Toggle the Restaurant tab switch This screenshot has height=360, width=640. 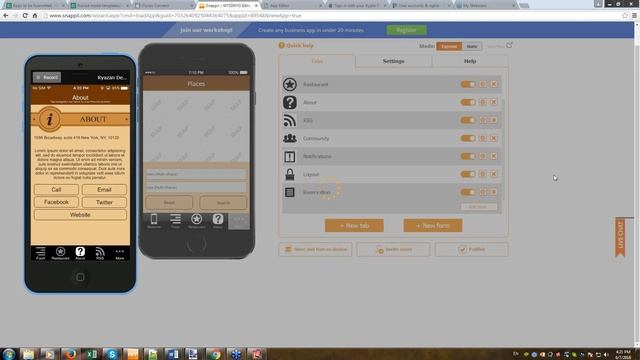click(x=468, y=84)
